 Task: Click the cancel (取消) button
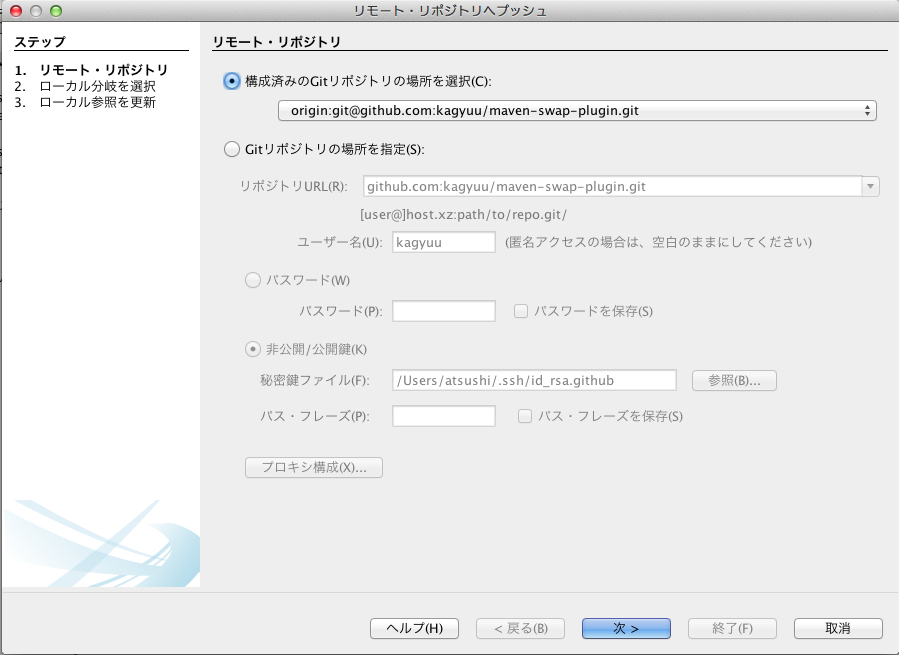point(838,628)
